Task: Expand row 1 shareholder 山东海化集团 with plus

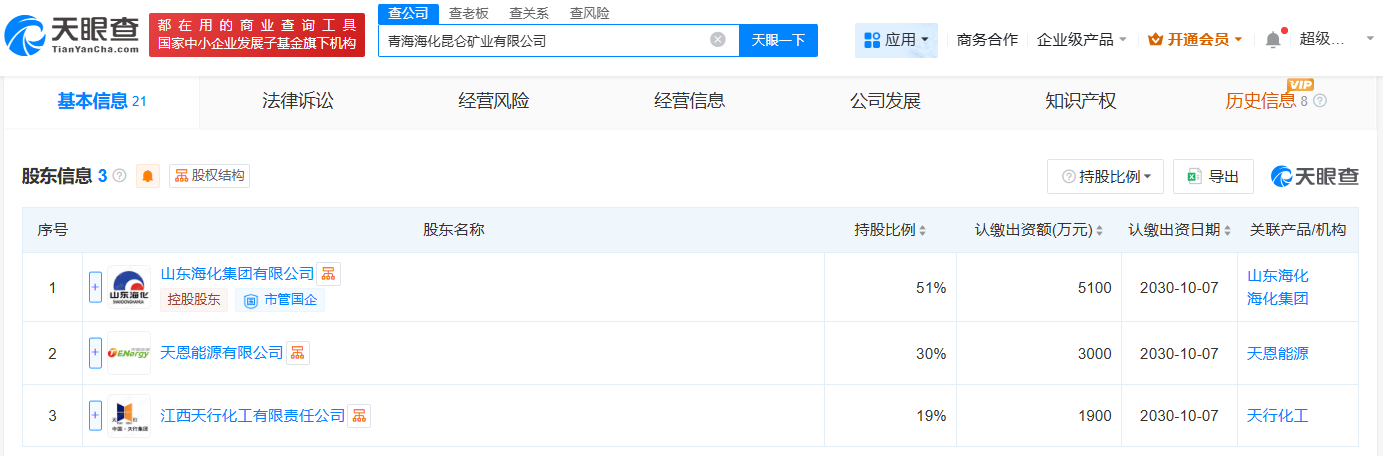Action: pyautogui.click(x=96, y=287)
